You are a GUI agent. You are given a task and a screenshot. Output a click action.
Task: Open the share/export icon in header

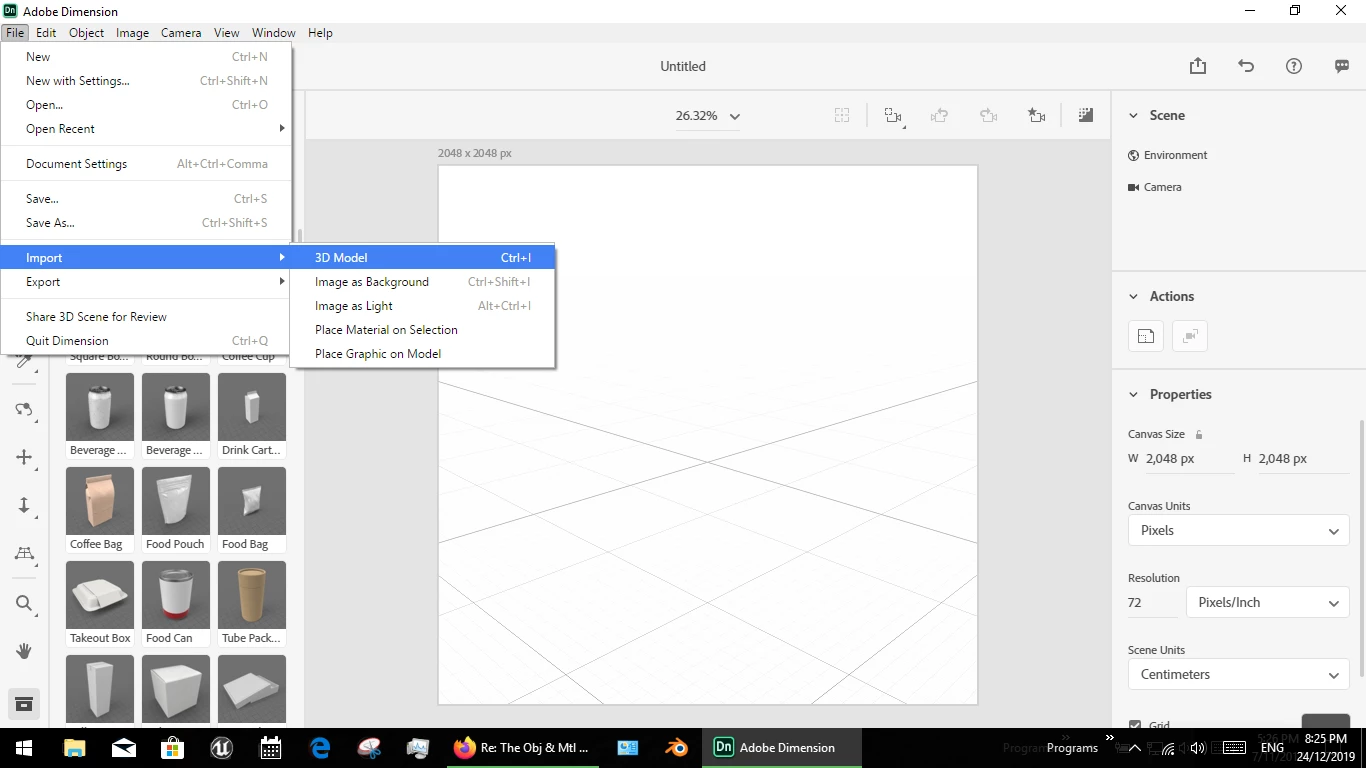(x=1198, y=66)
